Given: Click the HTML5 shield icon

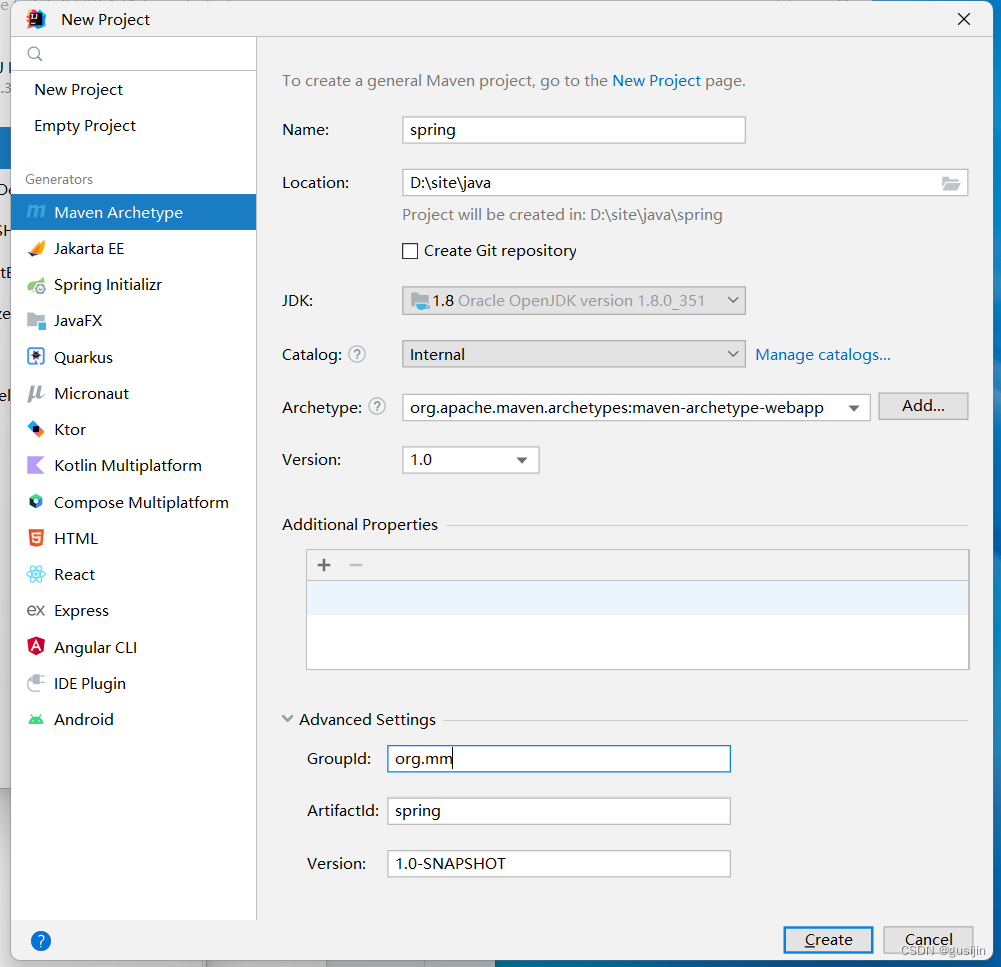Looking at the screenshot, I should pyautogui.click(x=36, y=538).
